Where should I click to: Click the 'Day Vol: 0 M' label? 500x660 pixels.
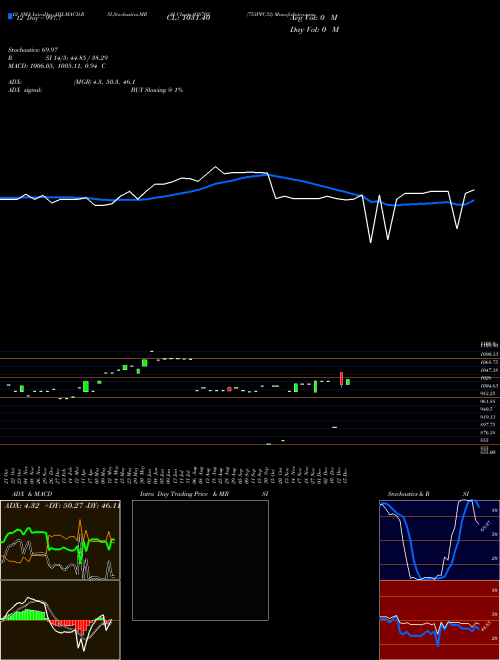(314, 29)
